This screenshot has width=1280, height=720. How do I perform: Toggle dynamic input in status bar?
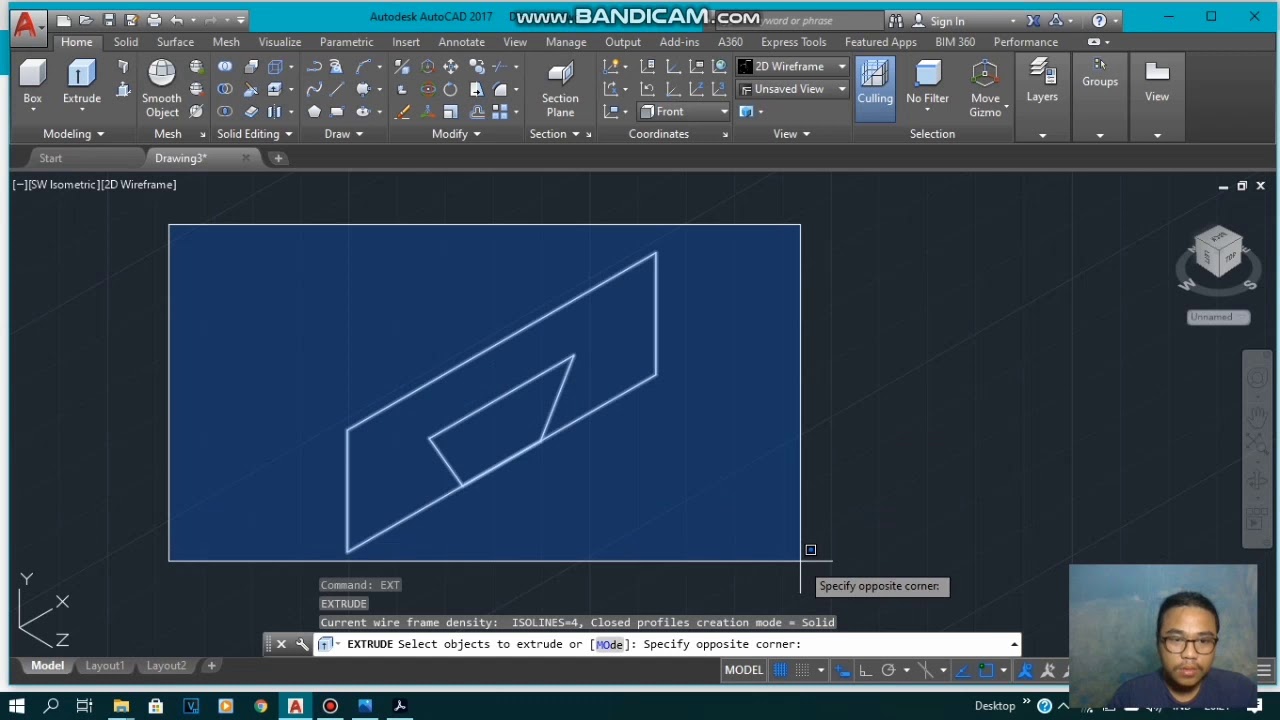[844, 670]
